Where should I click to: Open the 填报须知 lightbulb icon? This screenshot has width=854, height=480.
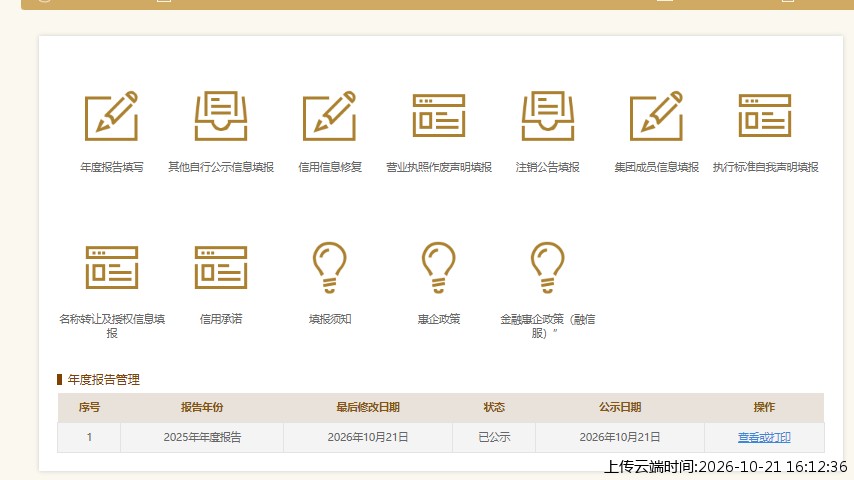330,268
